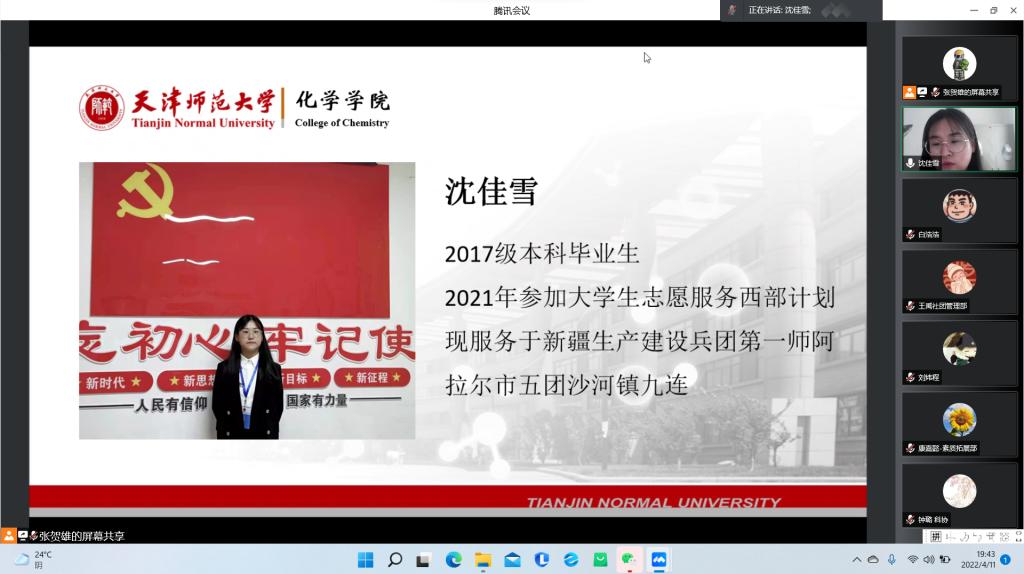Open File Explorer from the taskbar
Screen dimensions: 1024x574
482,560
